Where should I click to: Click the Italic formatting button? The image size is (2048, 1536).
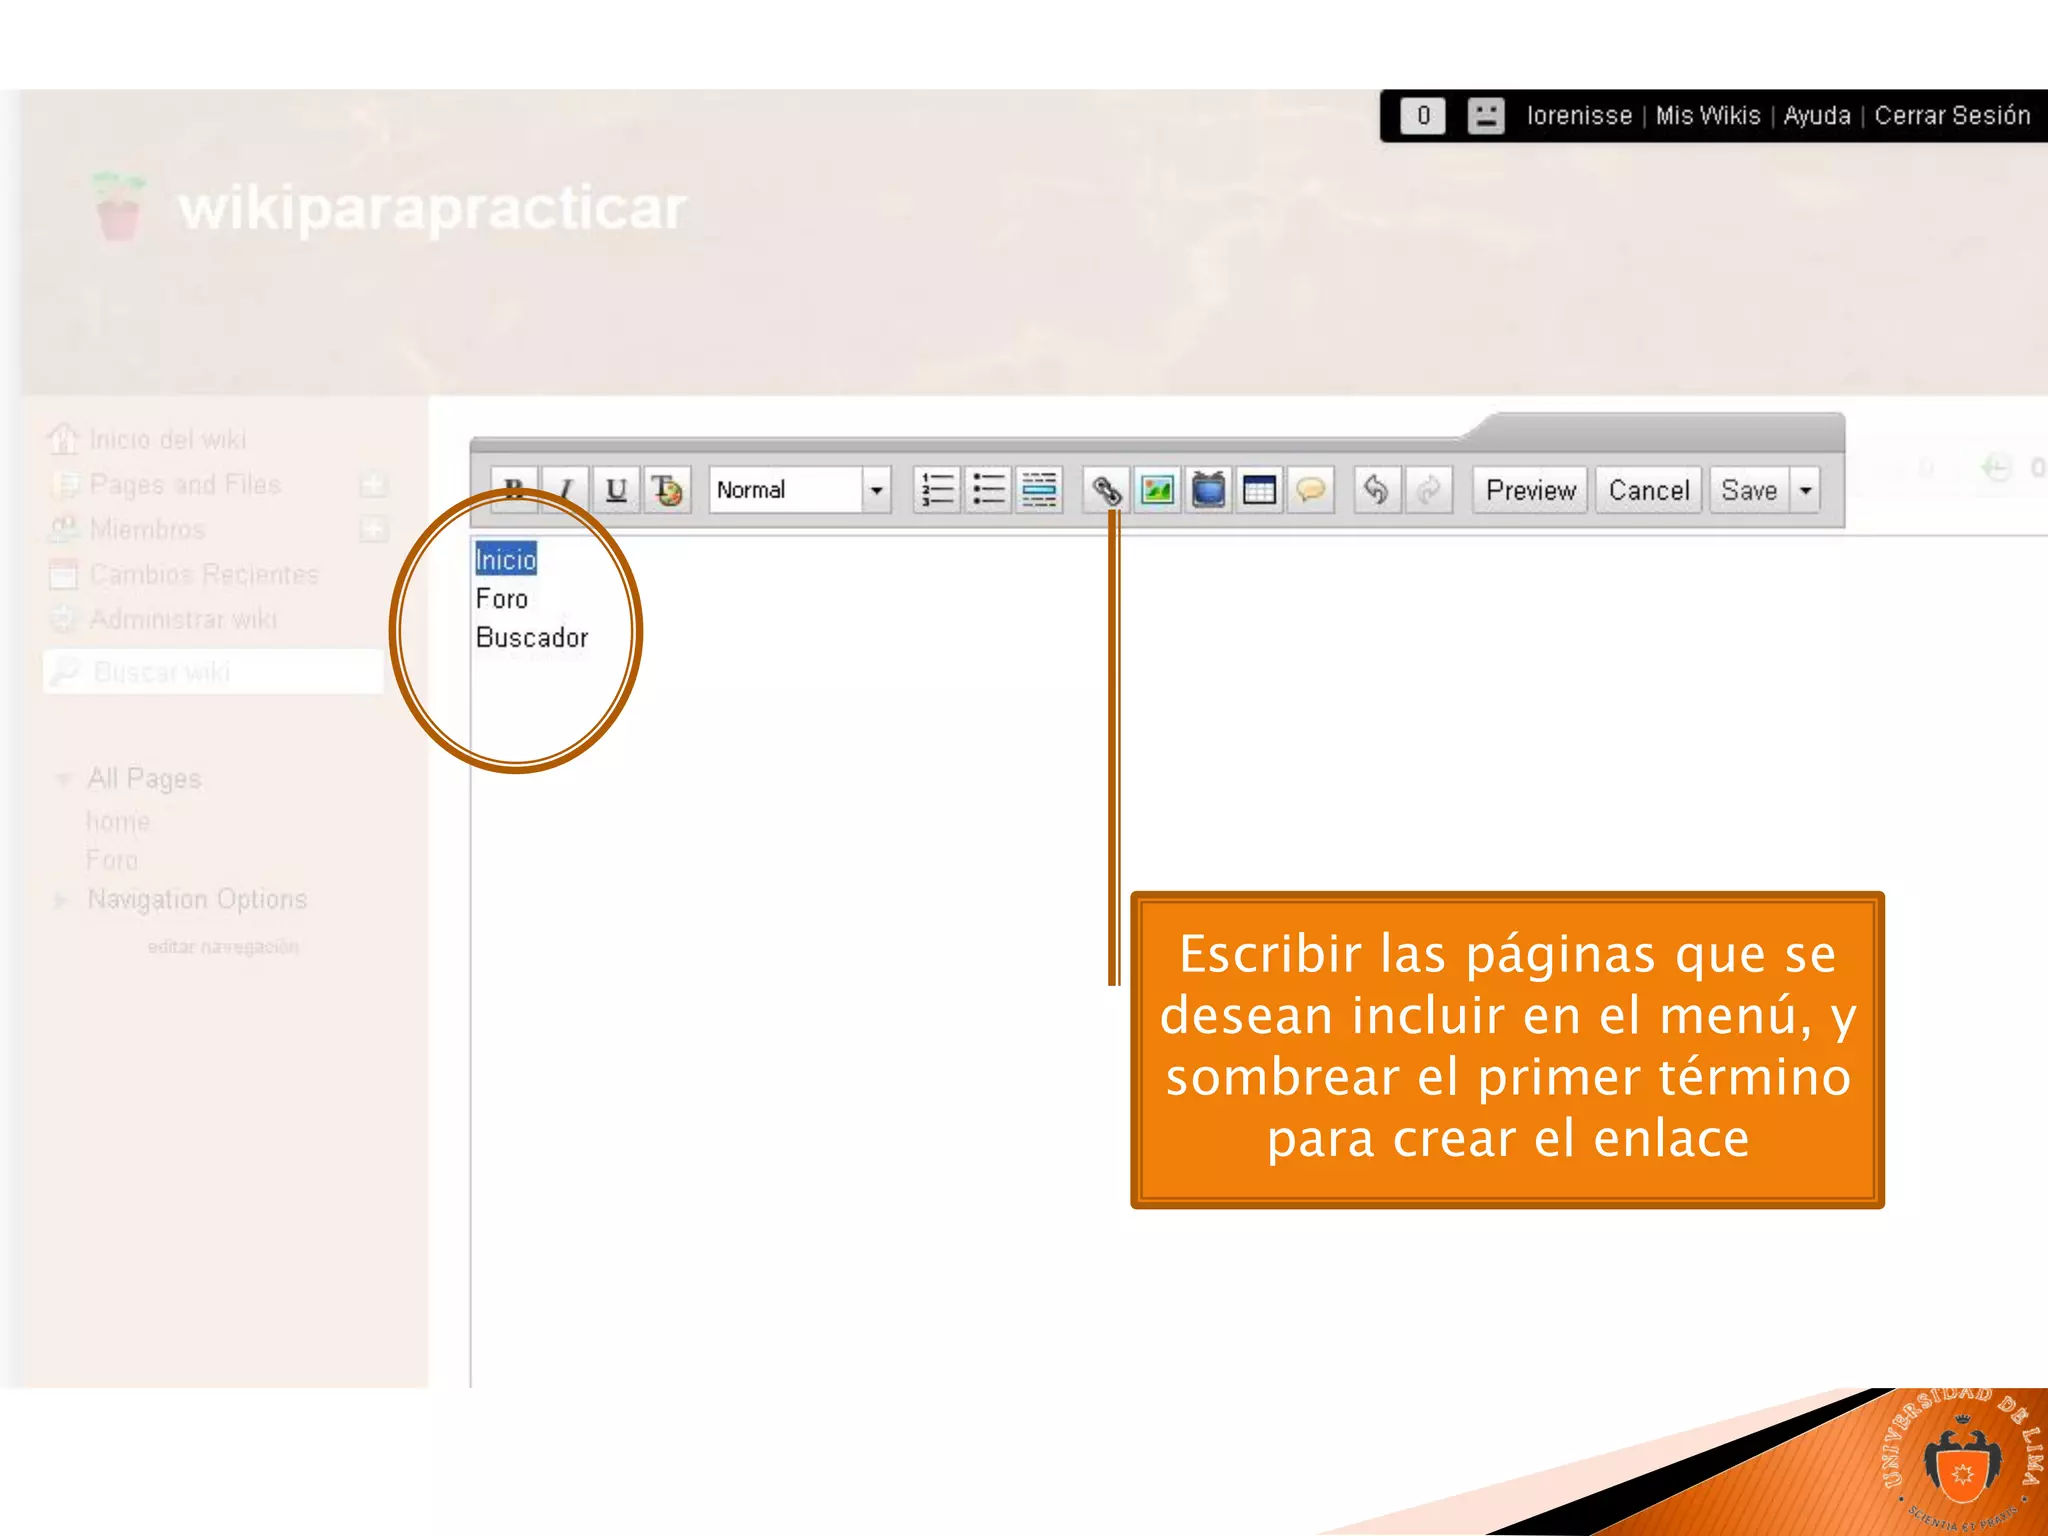[x=566, y=490]
